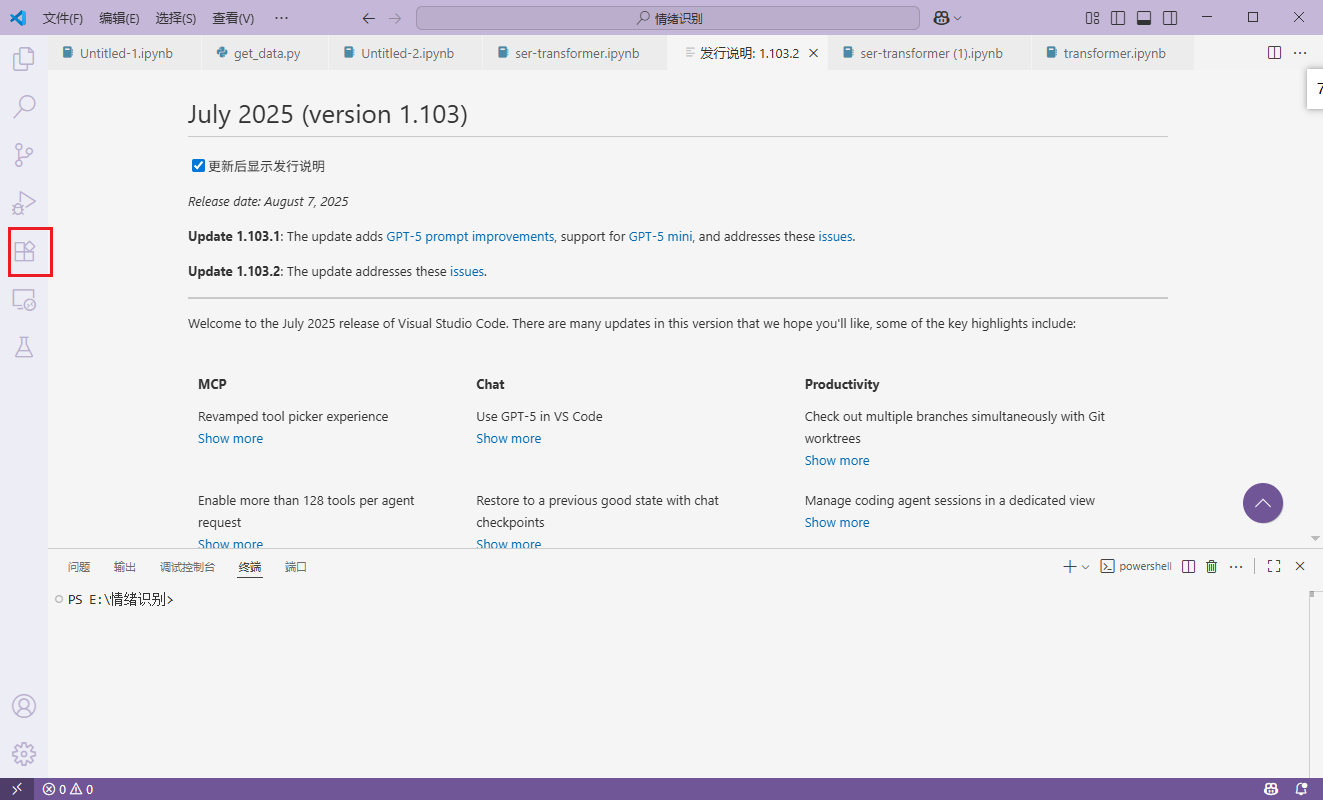Click the 情绪识别 command center search box
Viewport: 1323px width, 800px height.
[668, 18]
